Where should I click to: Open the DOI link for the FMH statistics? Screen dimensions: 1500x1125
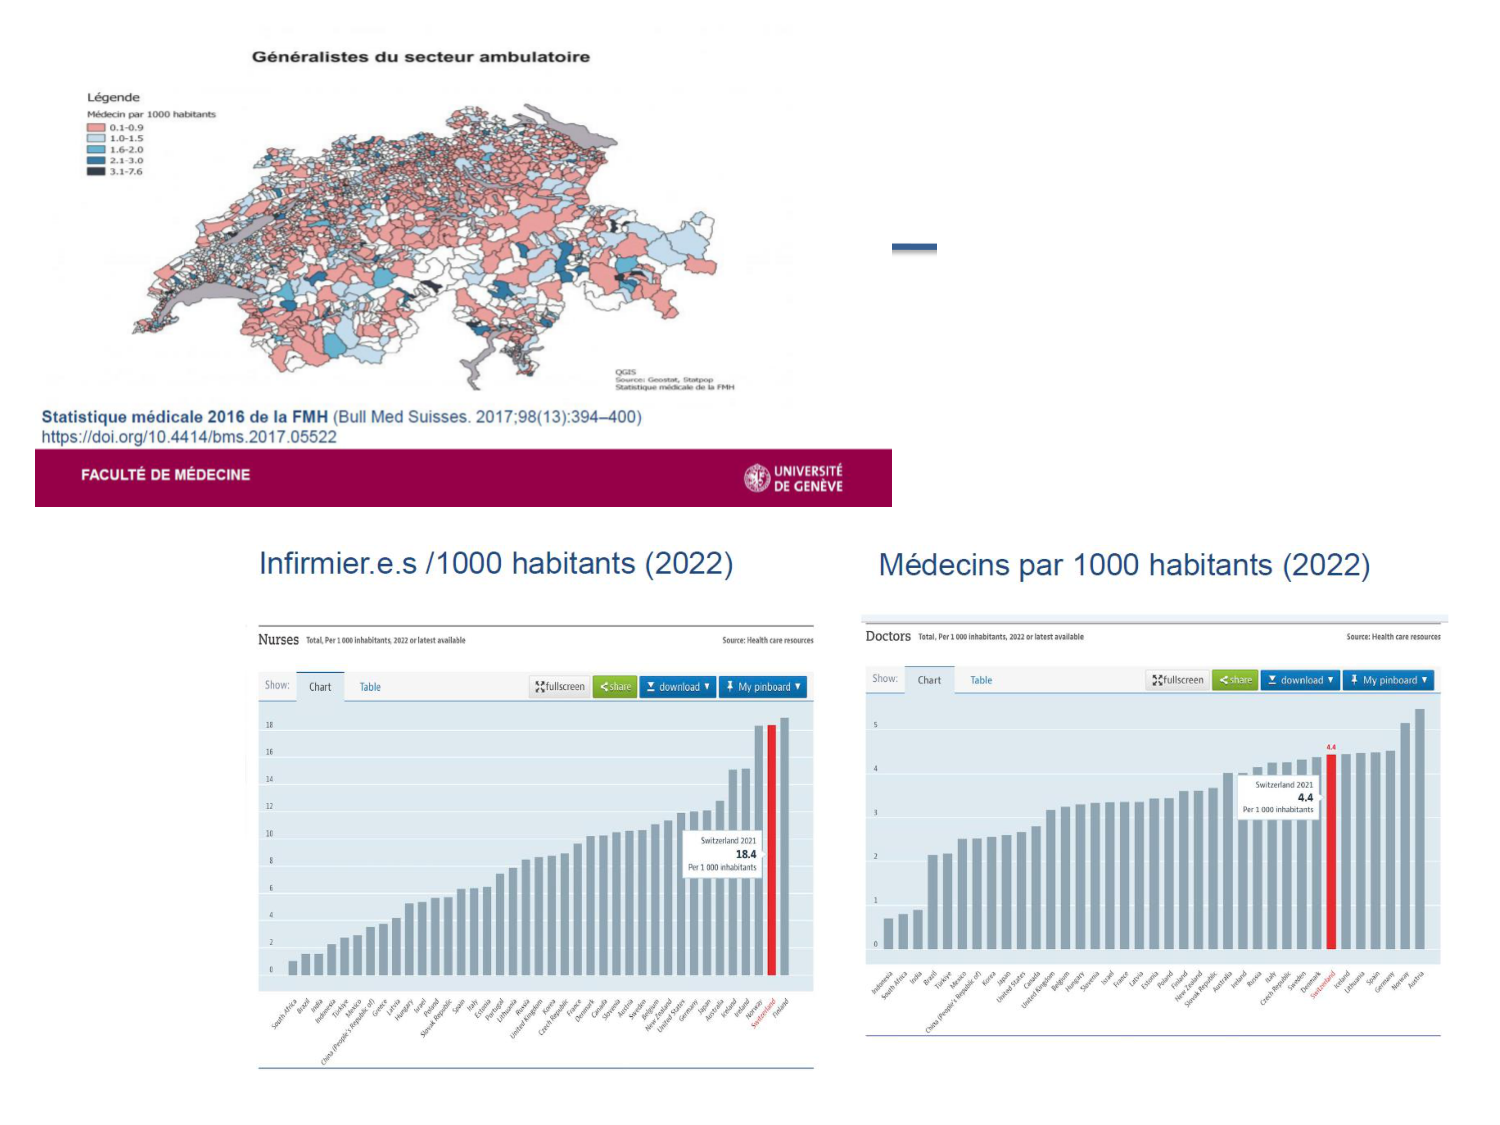[190, 437]
